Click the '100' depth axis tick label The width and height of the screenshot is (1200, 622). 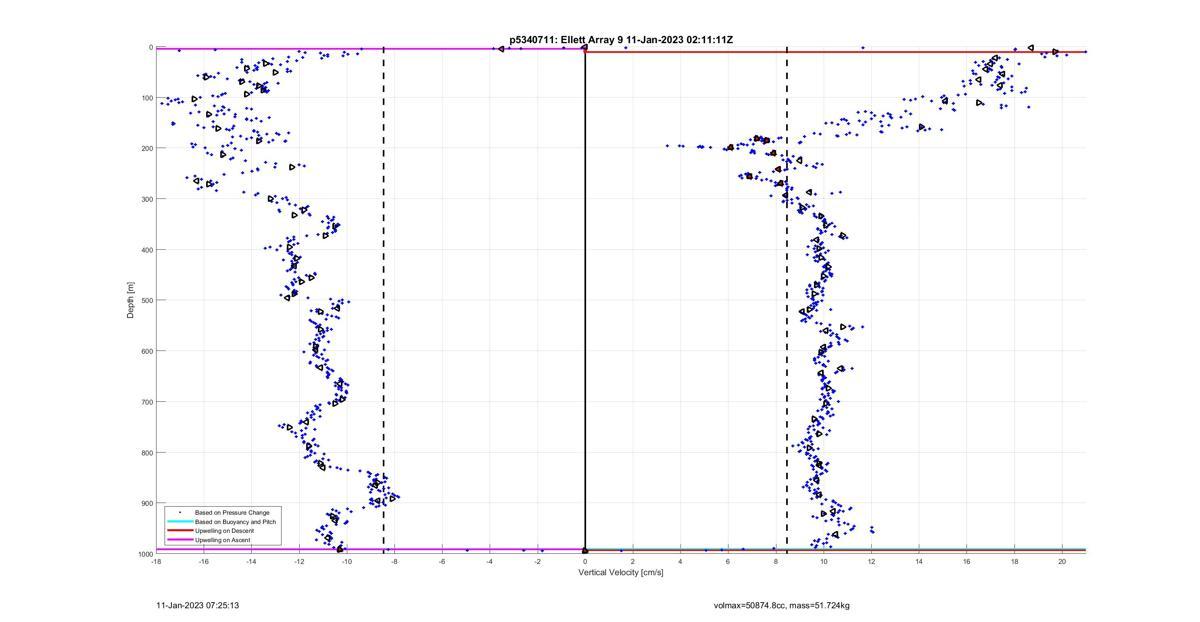click(146, 98)
